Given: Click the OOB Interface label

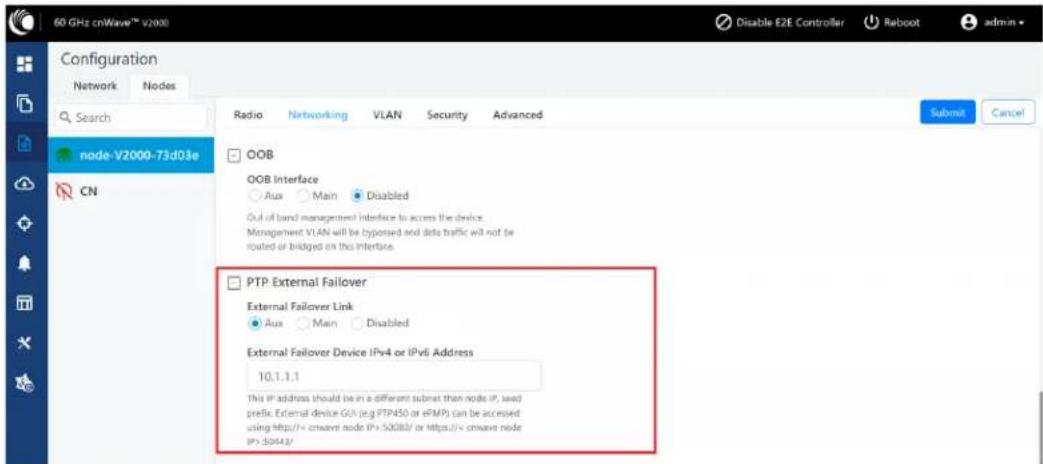Looking at the screenshot, I should coord(283,179).
